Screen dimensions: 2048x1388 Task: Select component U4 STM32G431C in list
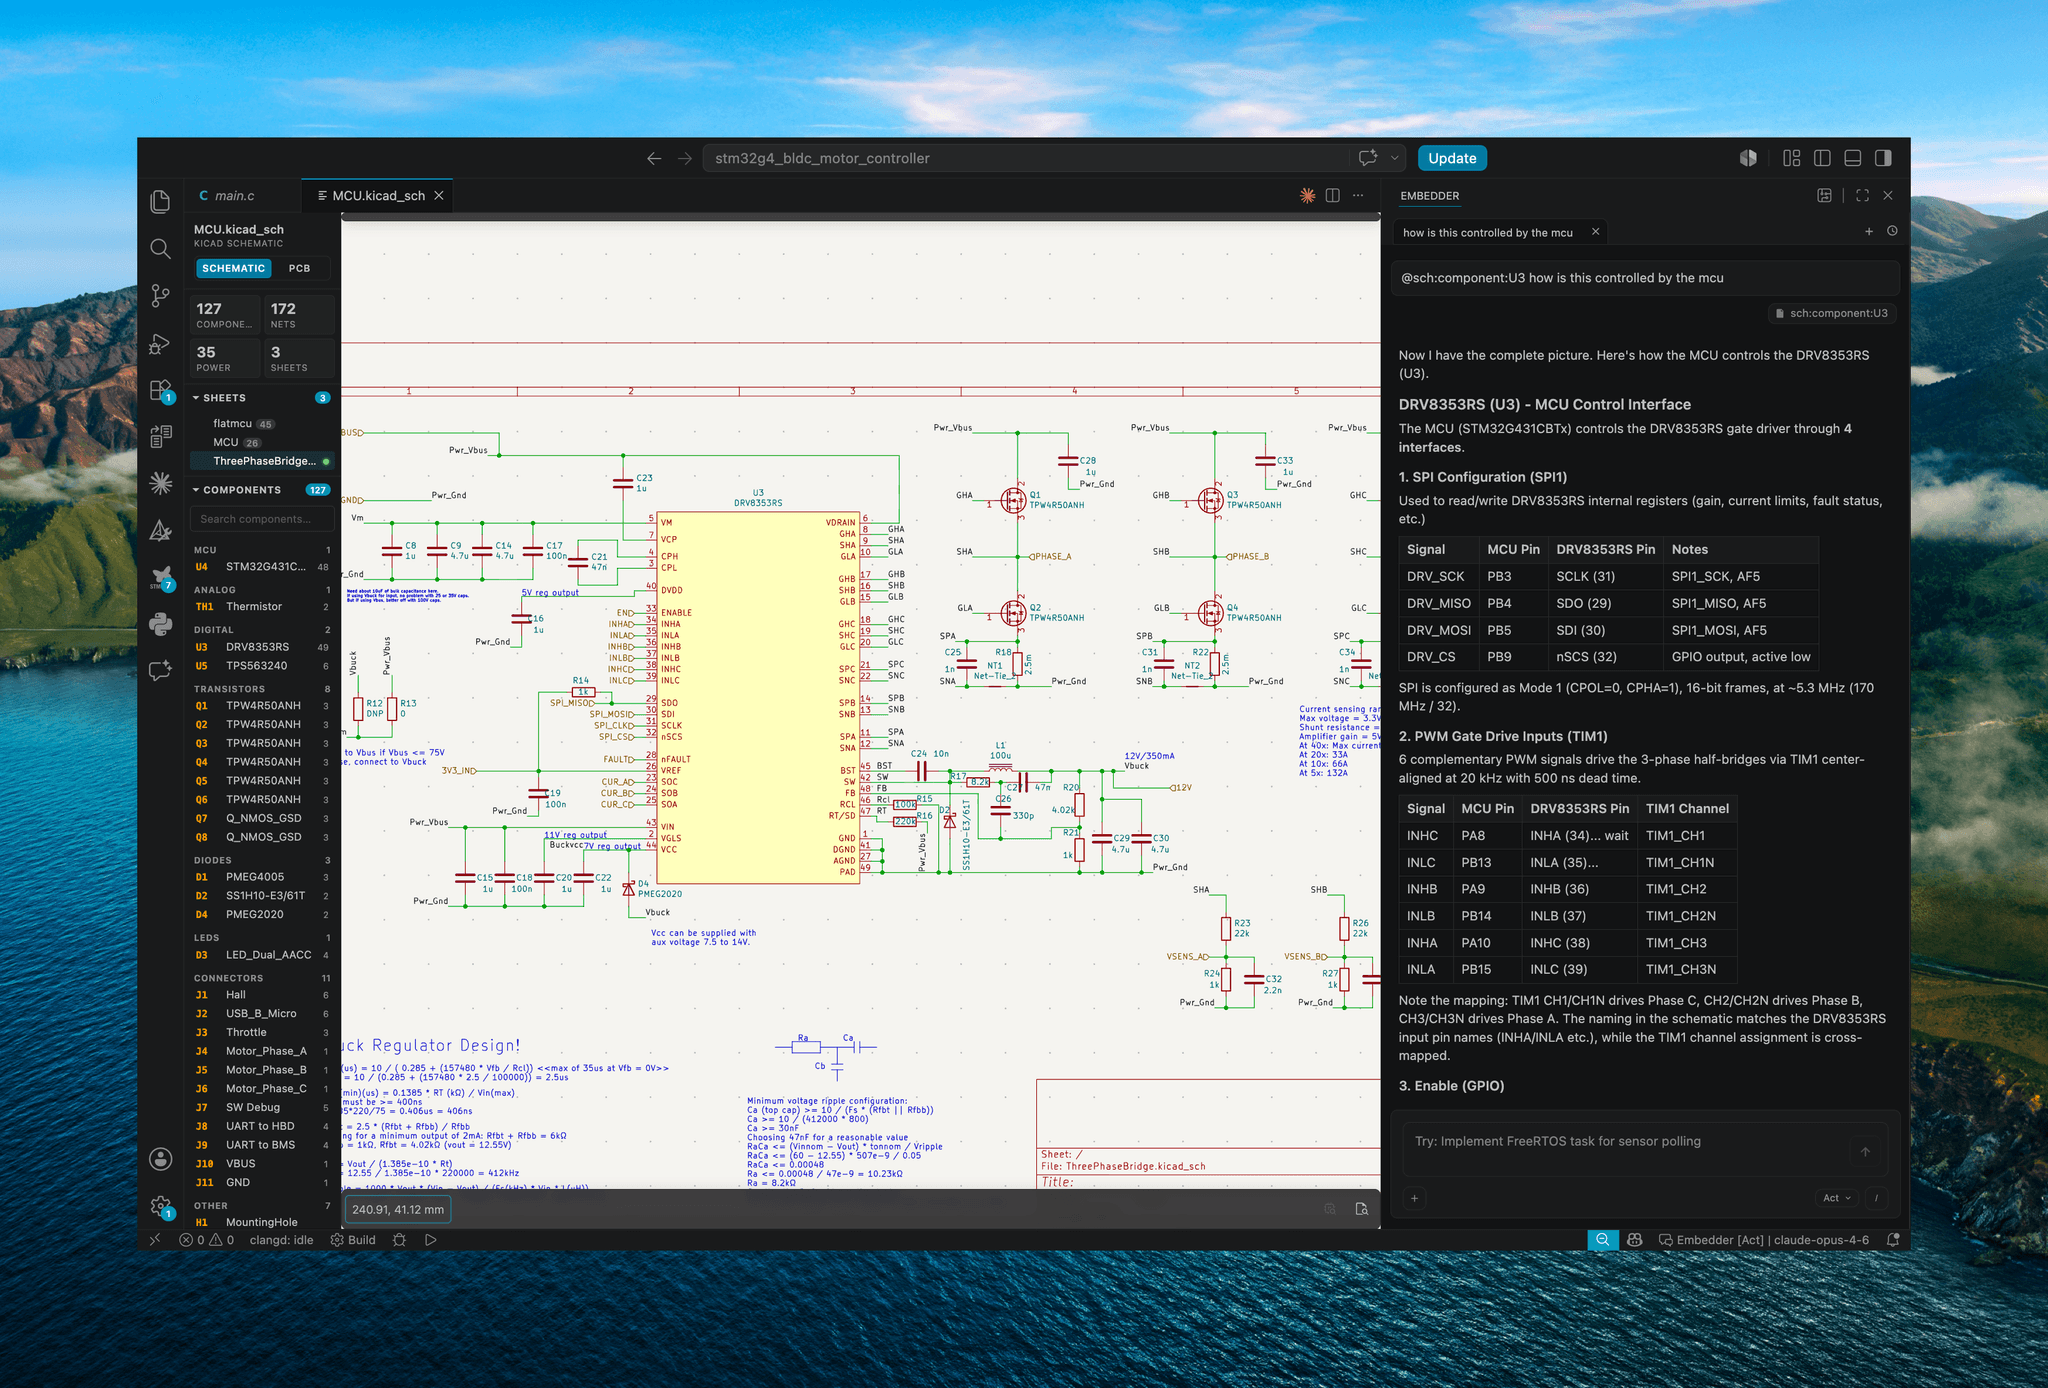point(262,567)
